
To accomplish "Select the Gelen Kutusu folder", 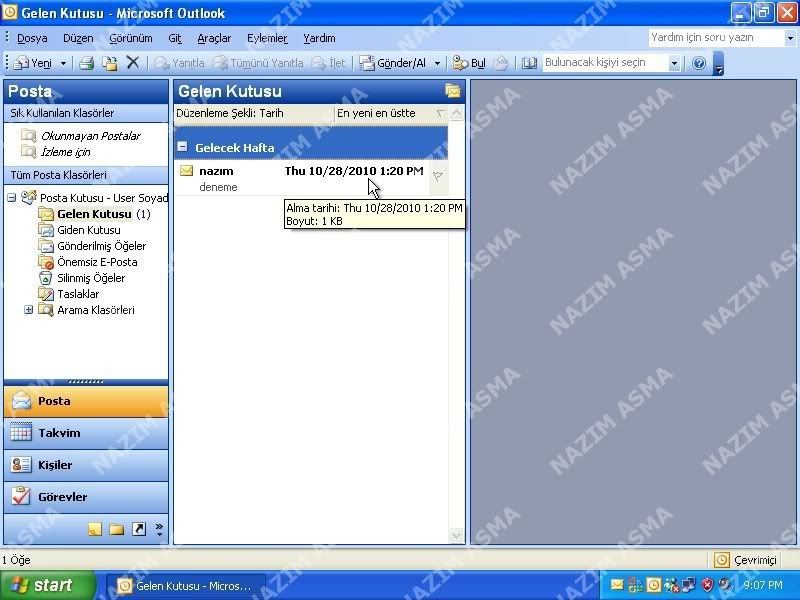I will click(x=94, y=214).
